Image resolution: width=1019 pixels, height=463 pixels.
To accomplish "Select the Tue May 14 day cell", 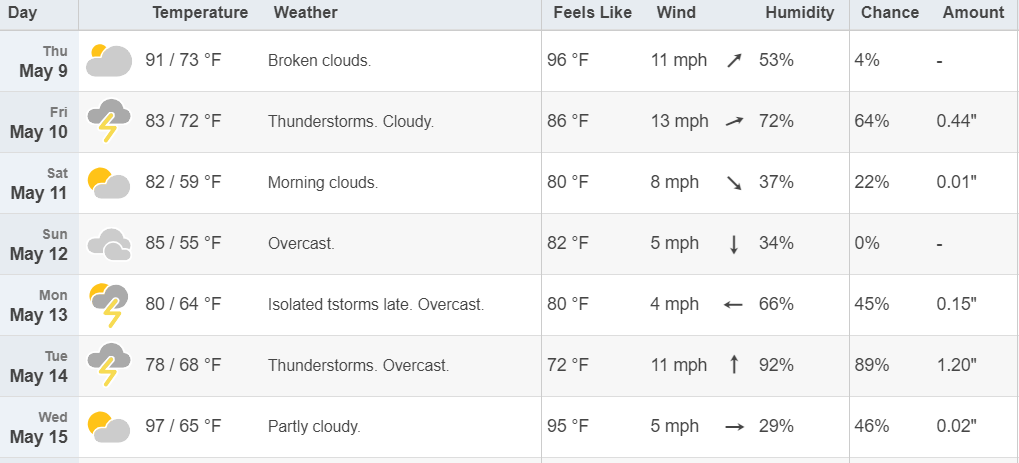I will (x=39, y=366).
